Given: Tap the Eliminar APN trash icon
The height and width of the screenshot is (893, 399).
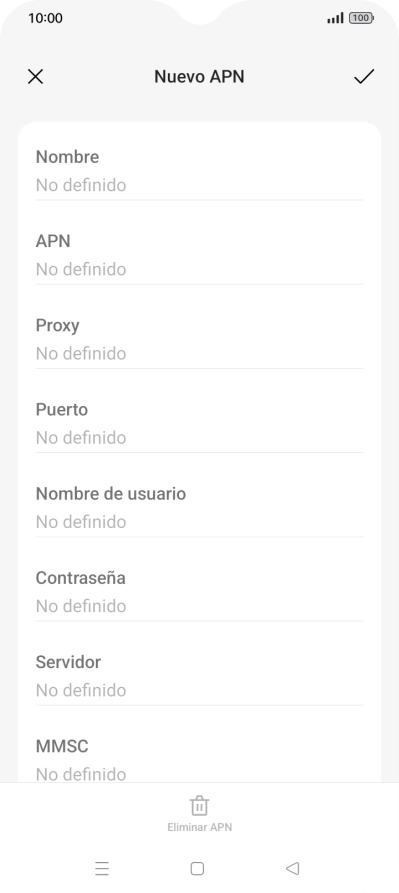Looking at the screenshot, I should pyautogui.click(x=199, y=805).
